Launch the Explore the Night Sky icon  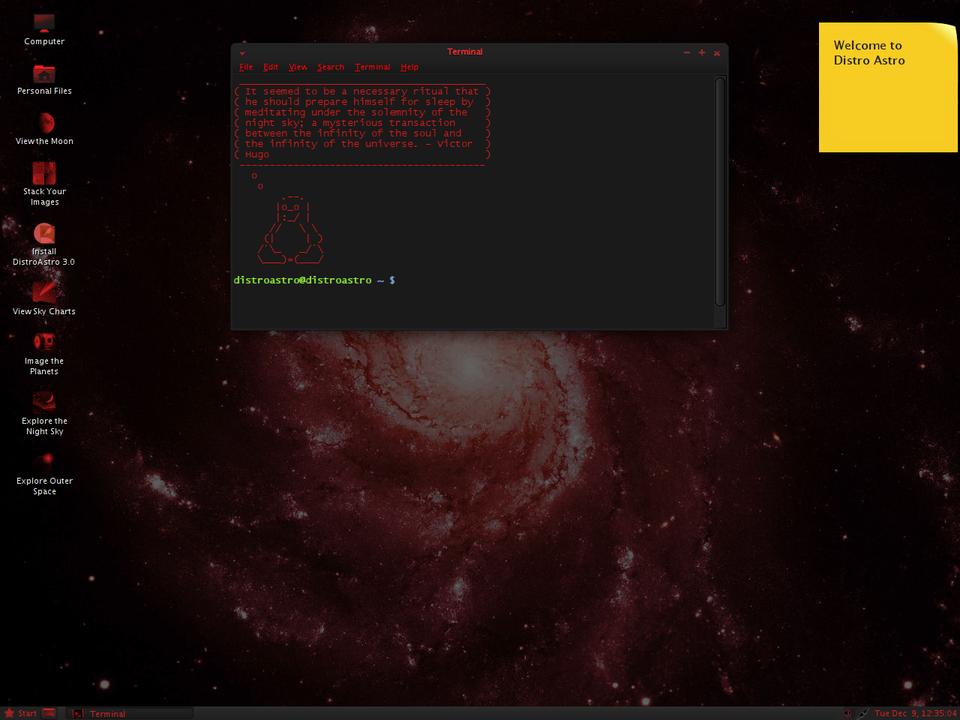(x=44, y=403)
